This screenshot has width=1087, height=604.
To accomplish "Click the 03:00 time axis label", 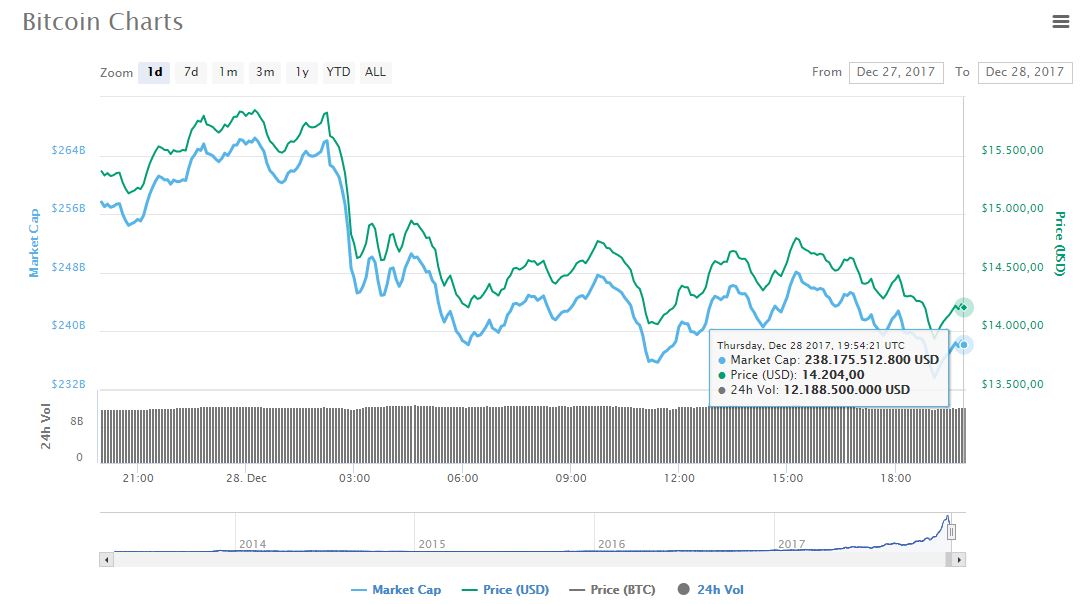I will click(354, 478).
